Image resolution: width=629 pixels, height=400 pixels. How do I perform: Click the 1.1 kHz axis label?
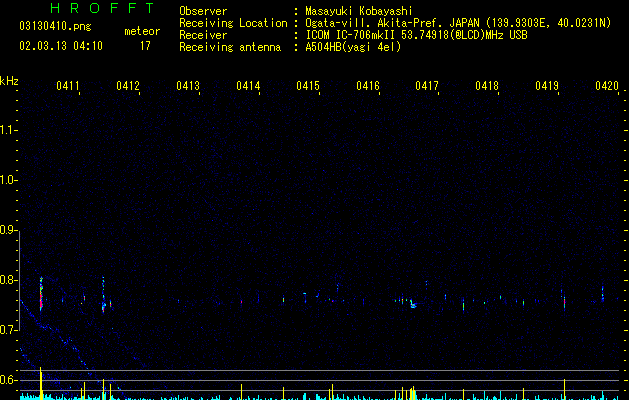(8, 130)
